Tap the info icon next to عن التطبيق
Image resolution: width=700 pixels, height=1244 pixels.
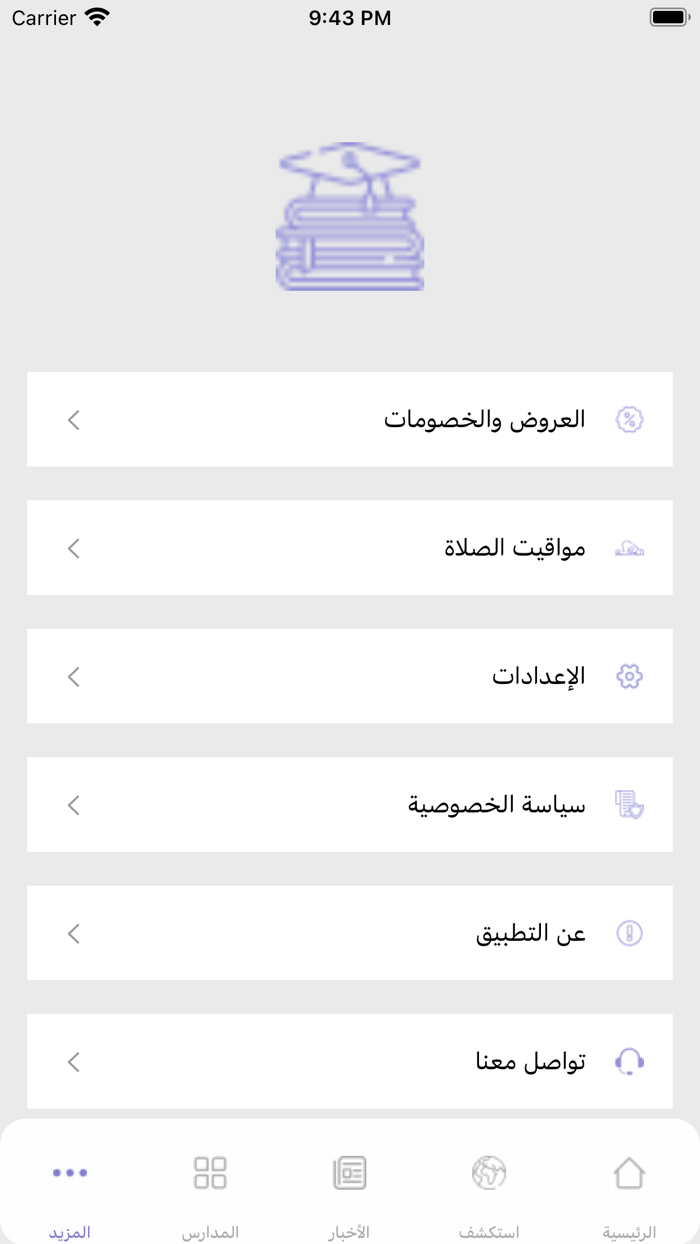click(629, 933)
